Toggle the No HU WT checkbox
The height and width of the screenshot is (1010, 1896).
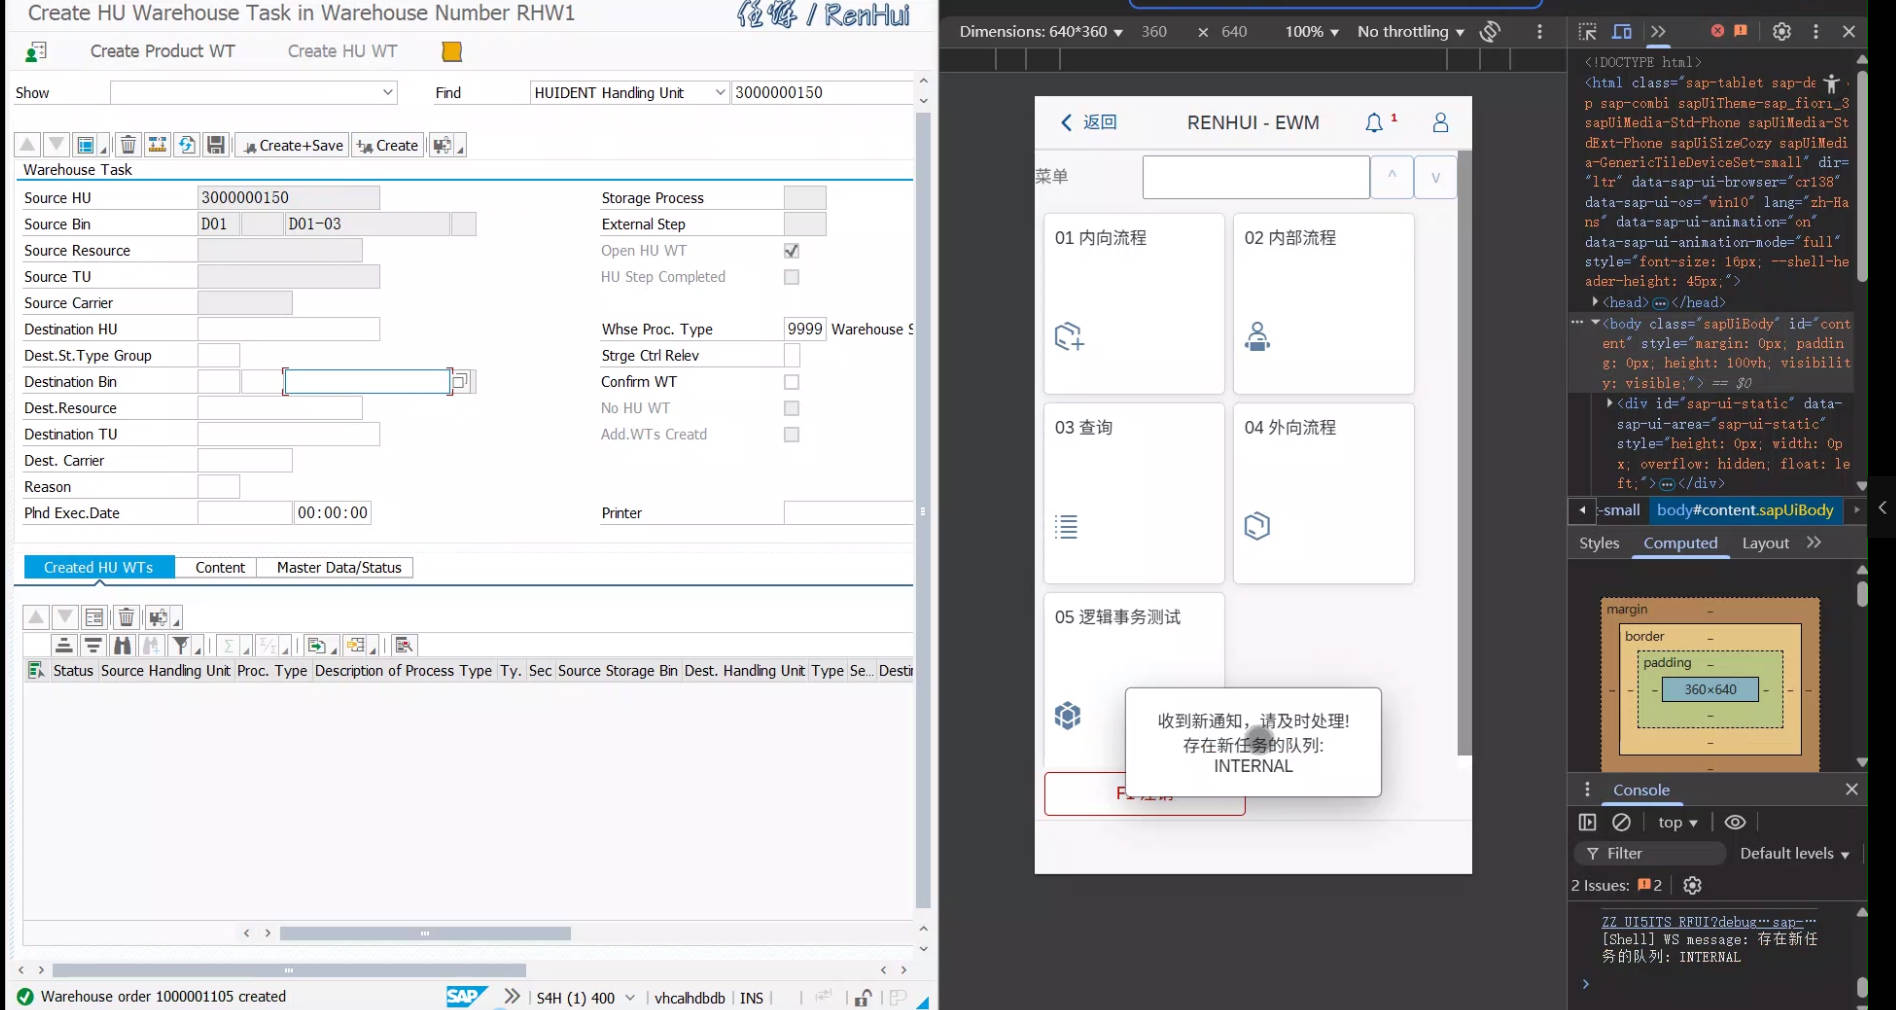point(792,408)
